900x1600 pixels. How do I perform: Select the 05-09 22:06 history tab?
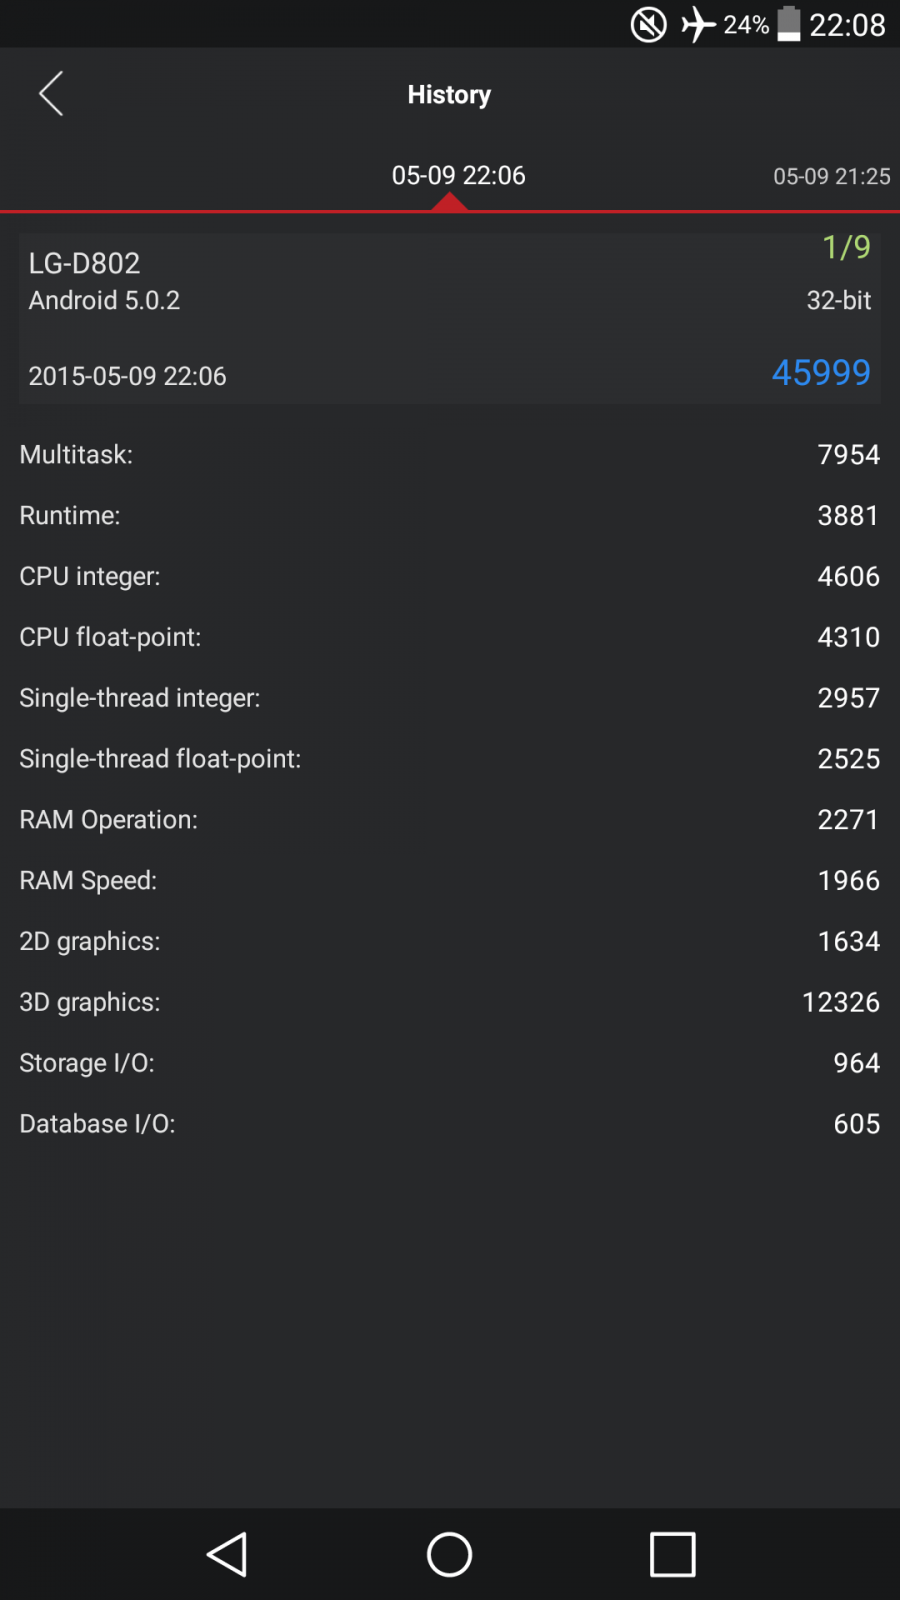pyautogui.click(x=458, y=175)
